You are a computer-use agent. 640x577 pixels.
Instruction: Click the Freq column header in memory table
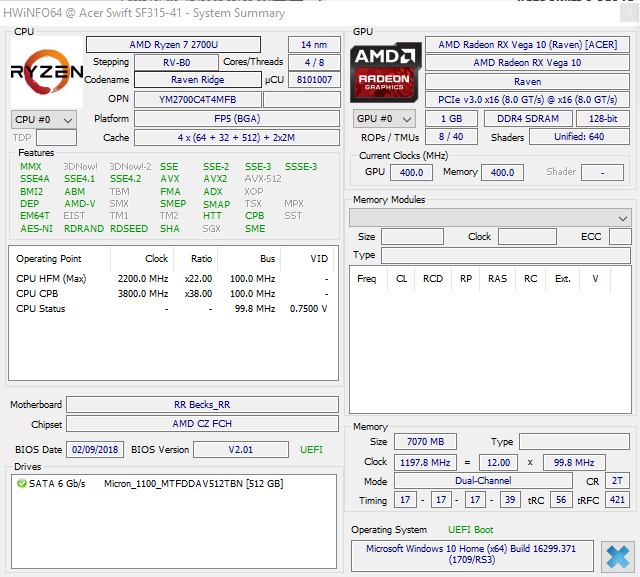pos(367,279)
